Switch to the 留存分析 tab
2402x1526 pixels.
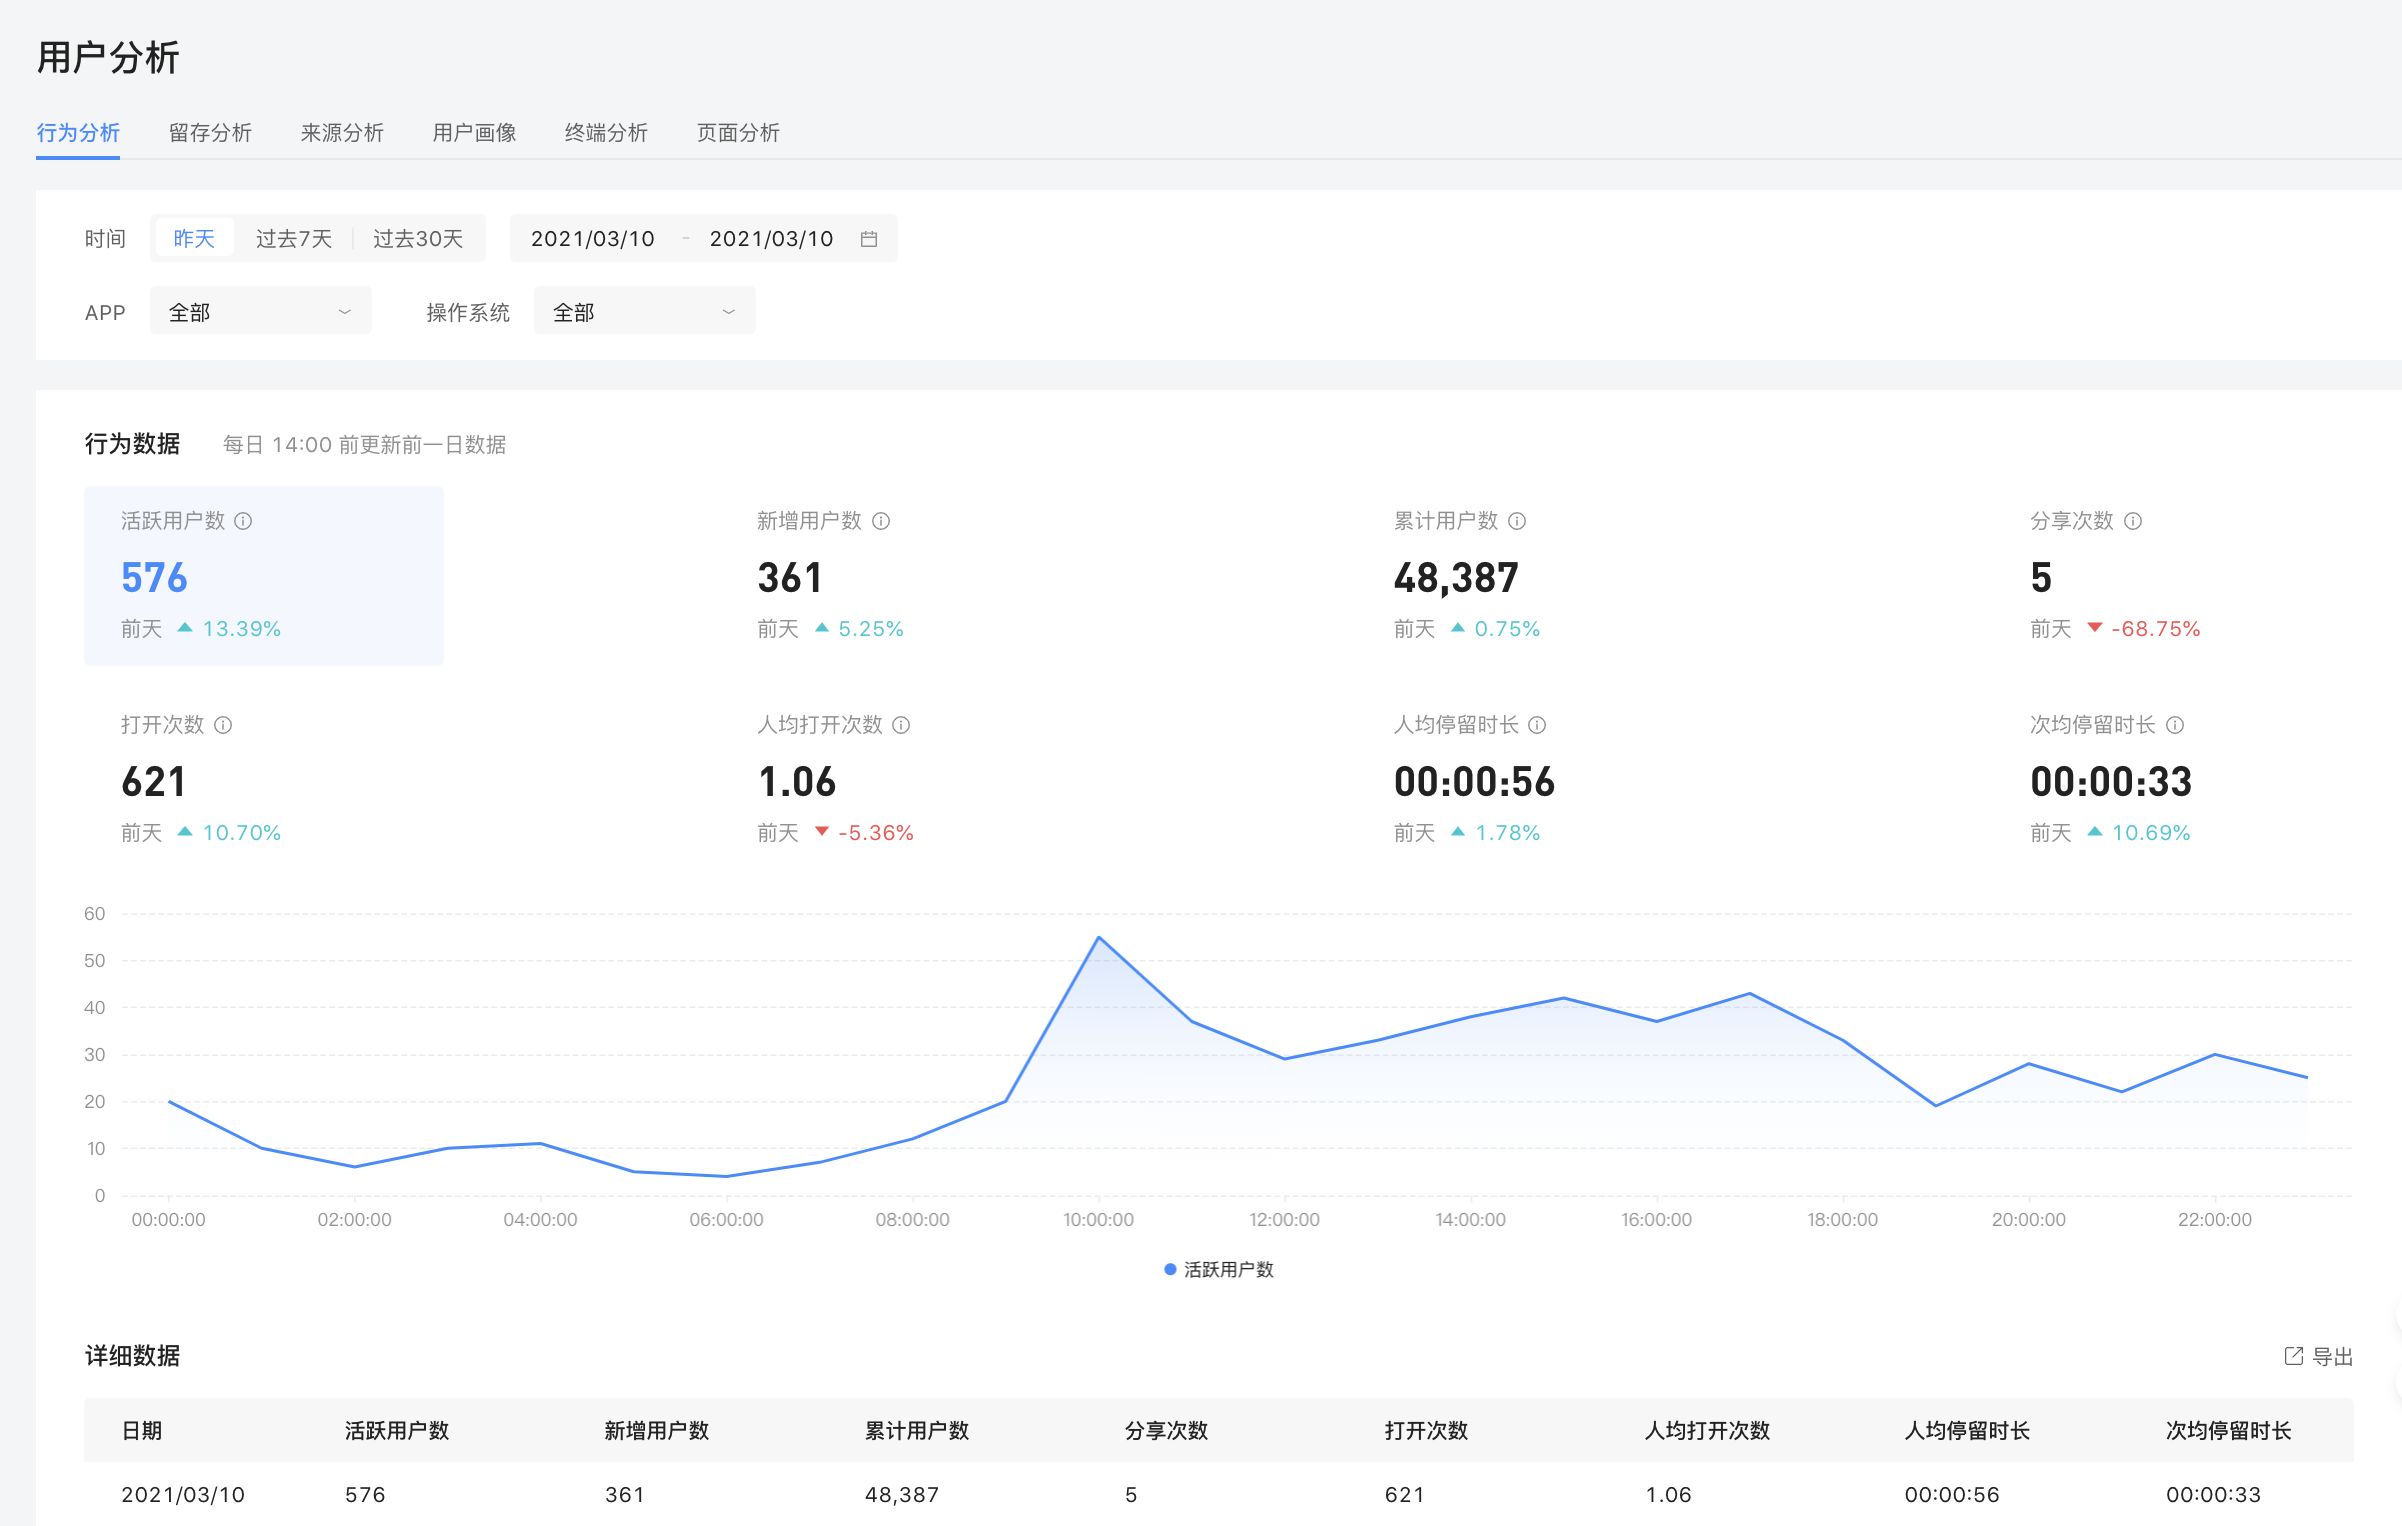click(210, 133)
